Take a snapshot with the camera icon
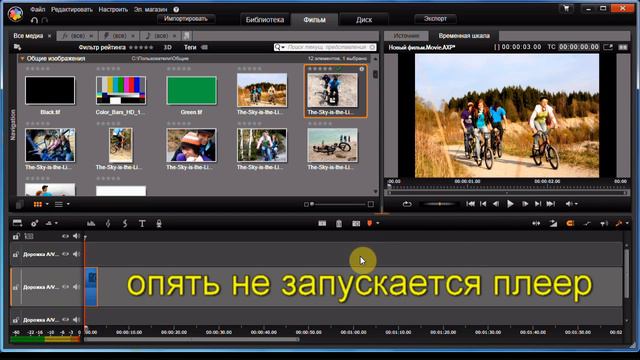 pyautogui.click(x=356, y=223)
